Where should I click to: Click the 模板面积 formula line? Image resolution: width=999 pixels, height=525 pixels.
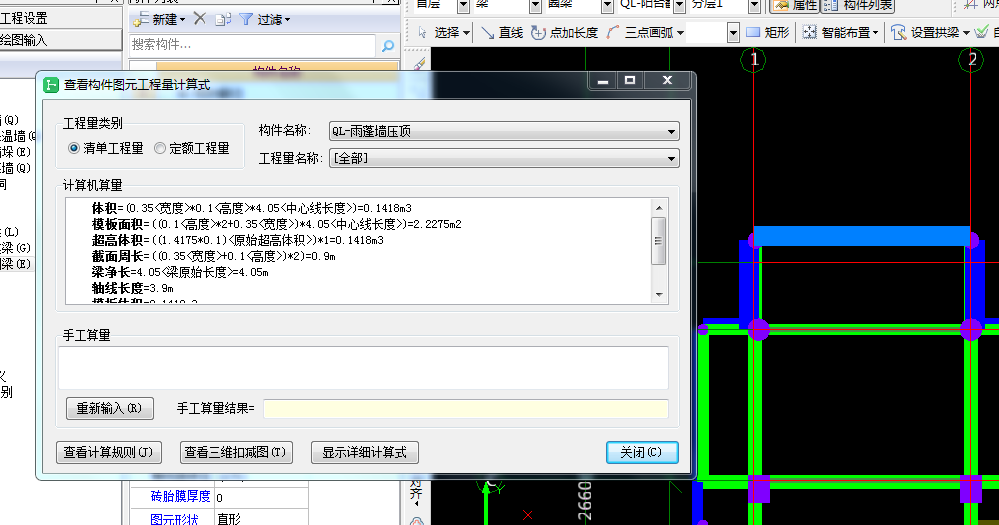pos(277,224)
